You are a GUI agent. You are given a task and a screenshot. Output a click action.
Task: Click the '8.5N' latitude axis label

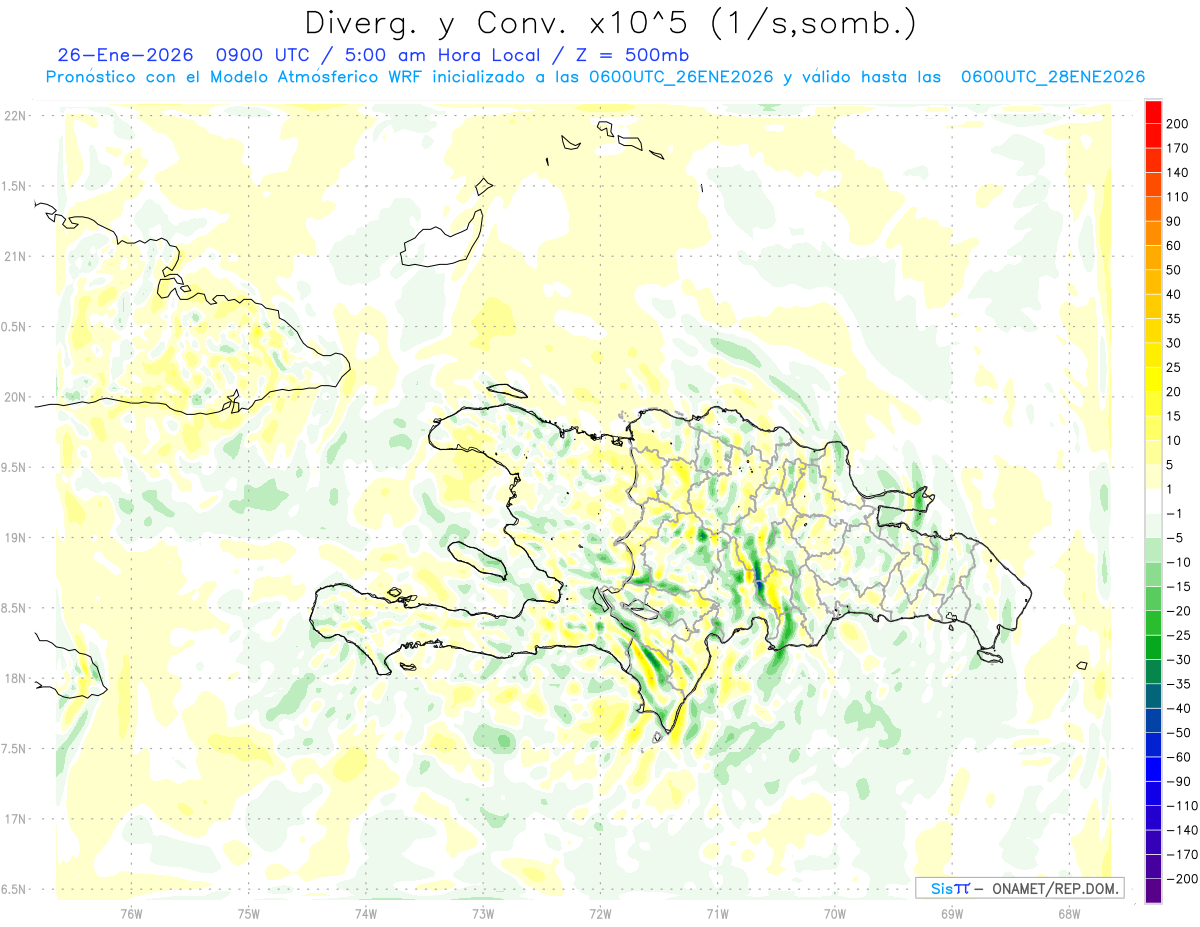coord(15,608)
